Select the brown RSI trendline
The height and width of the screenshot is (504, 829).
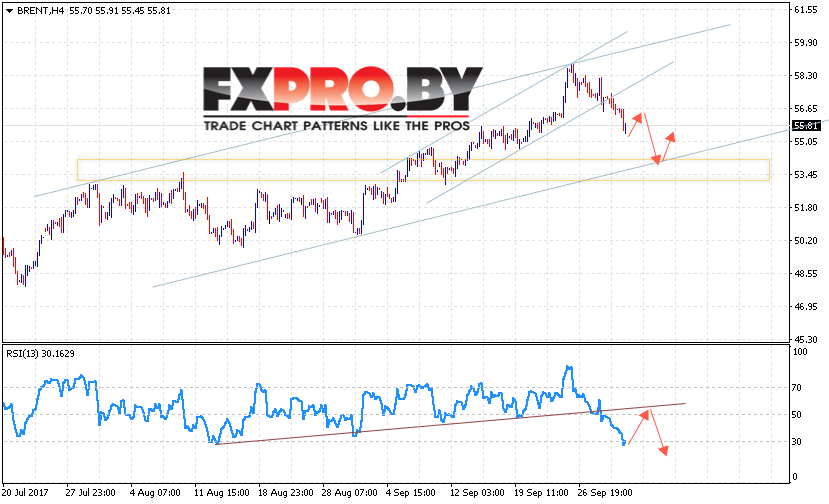click(x=450, y=424)
